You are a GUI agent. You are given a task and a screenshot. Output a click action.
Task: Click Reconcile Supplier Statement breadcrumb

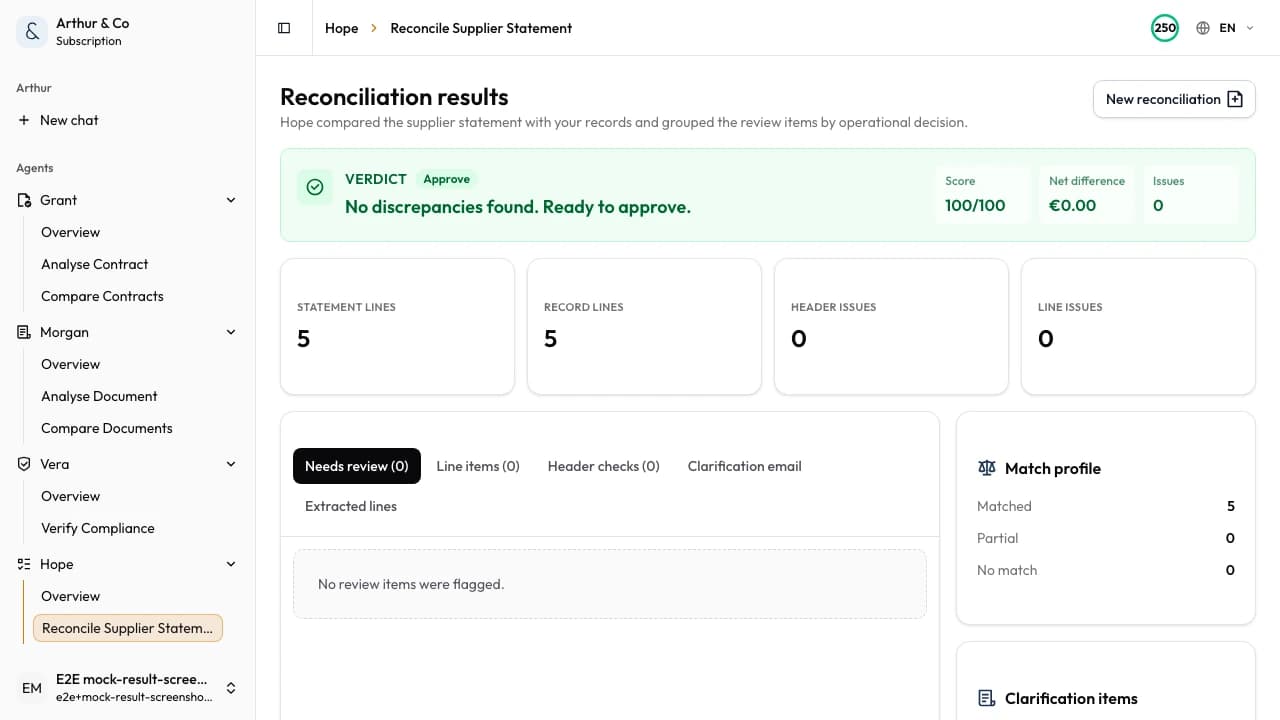[x=481, y=28]
